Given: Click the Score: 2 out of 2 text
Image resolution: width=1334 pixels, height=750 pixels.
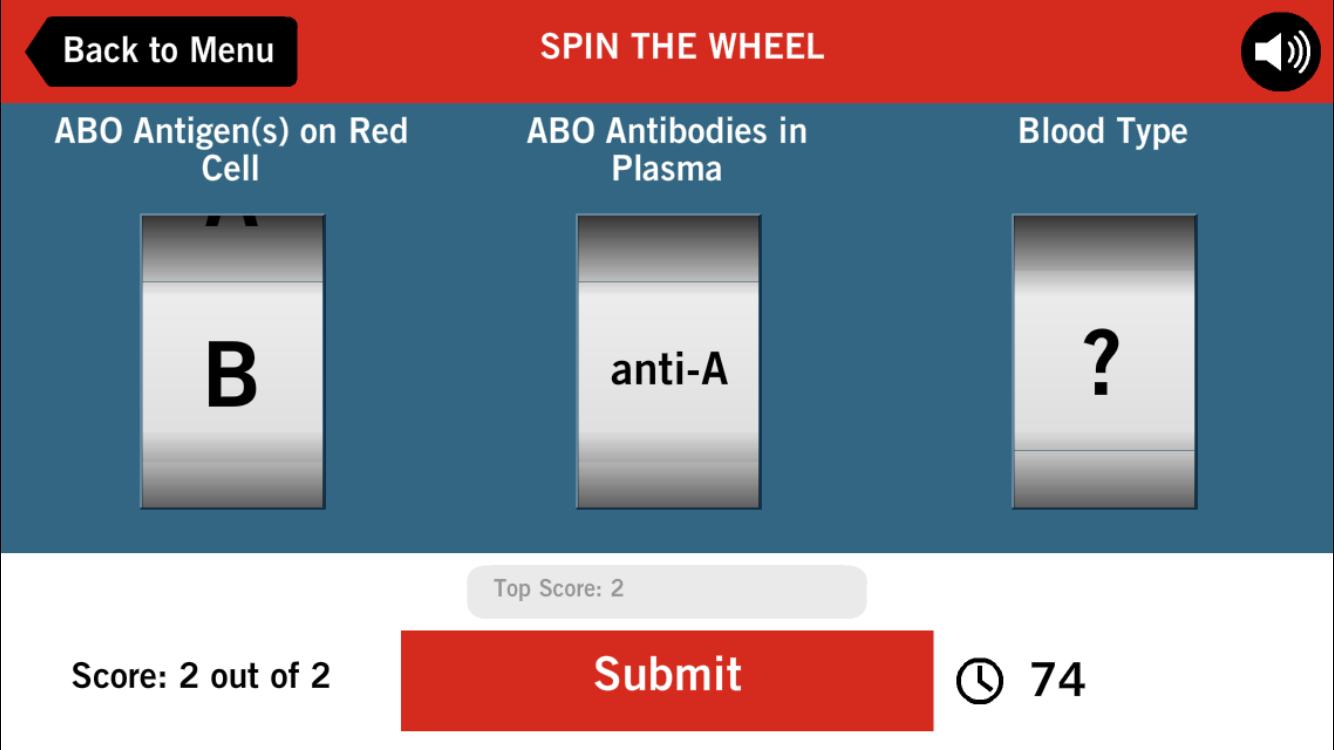Looking at the screenshot, I should [x=201, y=676].
